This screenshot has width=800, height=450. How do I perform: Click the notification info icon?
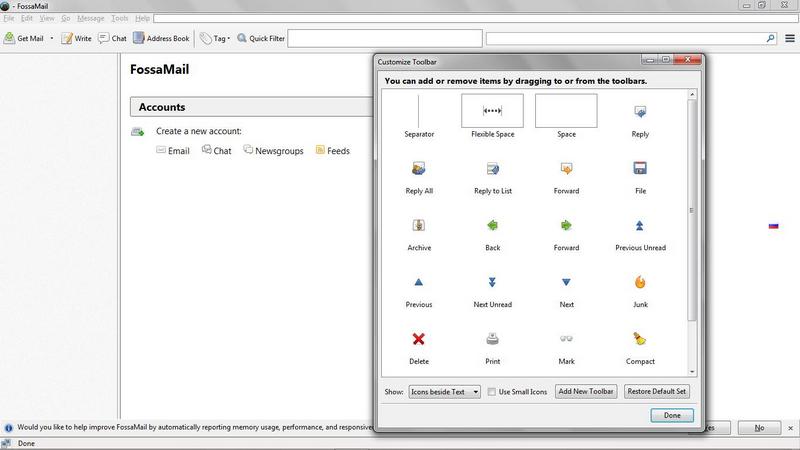coord(8,428)
